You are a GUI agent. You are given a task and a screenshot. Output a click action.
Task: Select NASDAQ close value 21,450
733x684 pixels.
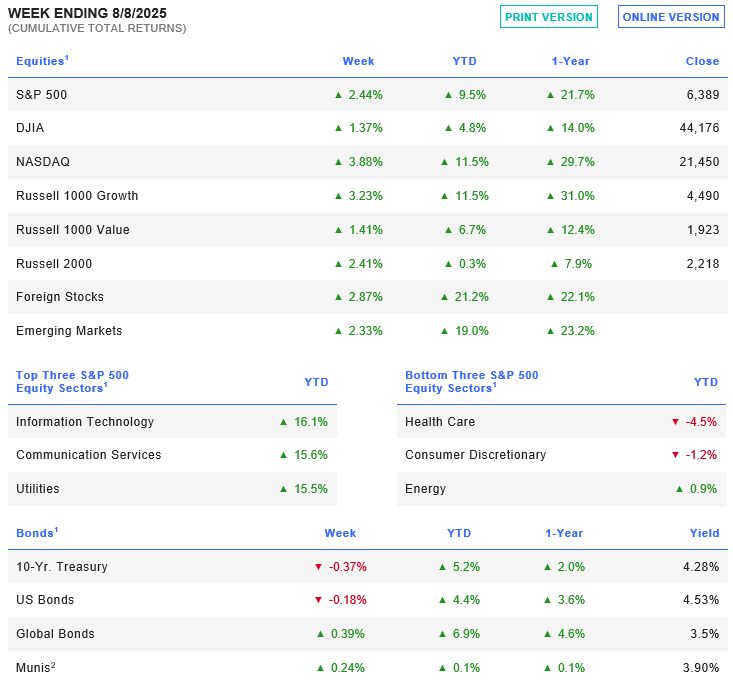tap(699, 162)
